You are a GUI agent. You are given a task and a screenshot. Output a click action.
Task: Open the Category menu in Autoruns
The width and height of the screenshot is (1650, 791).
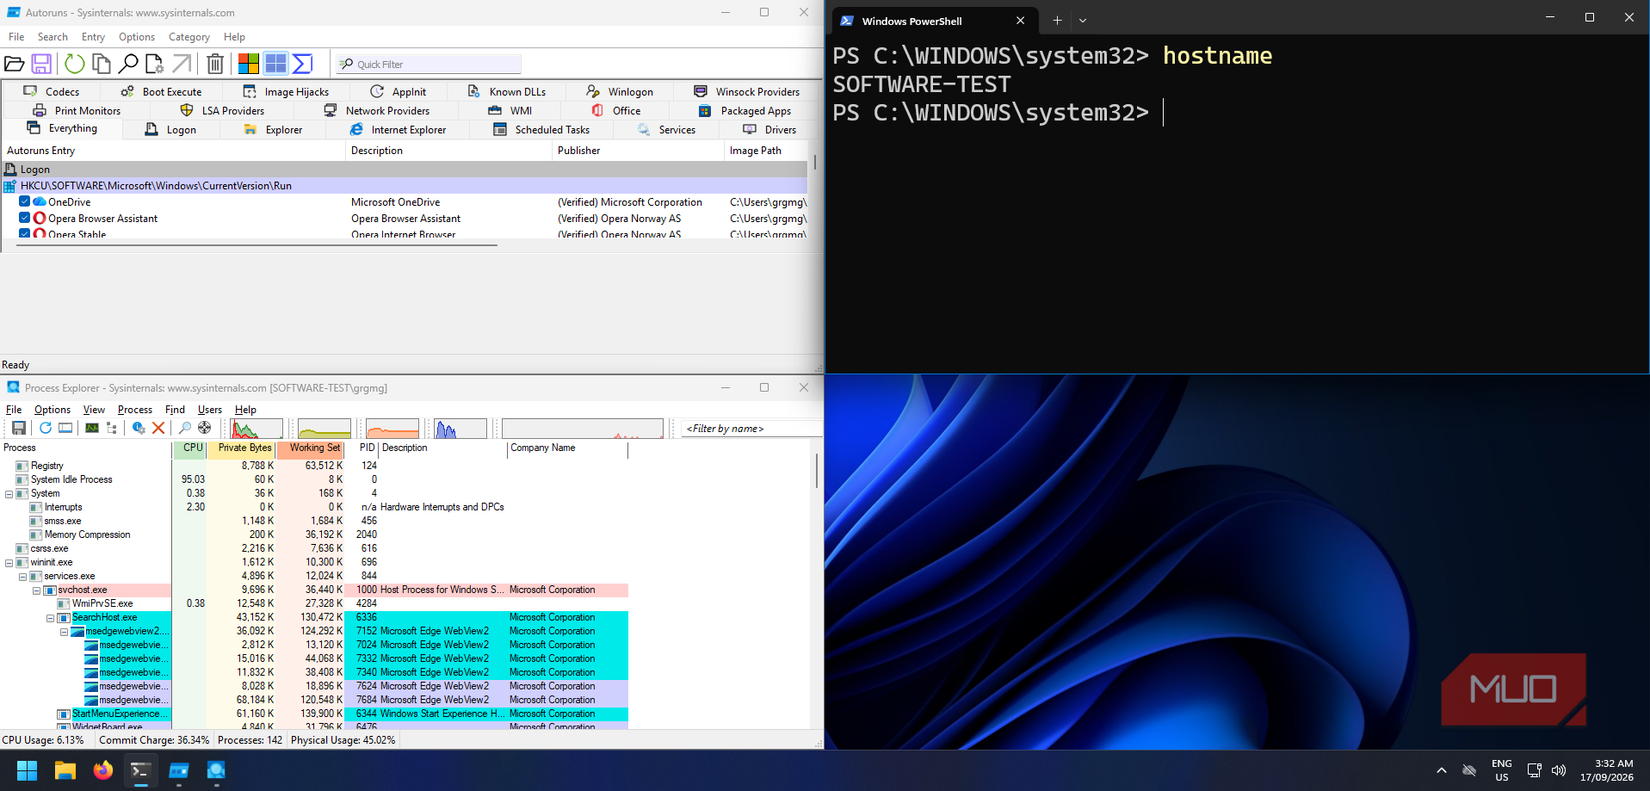189,37
